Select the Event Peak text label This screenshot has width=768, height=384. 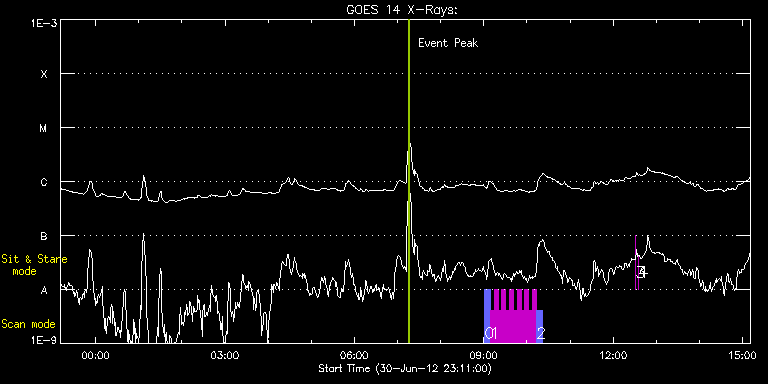(448, 43)
